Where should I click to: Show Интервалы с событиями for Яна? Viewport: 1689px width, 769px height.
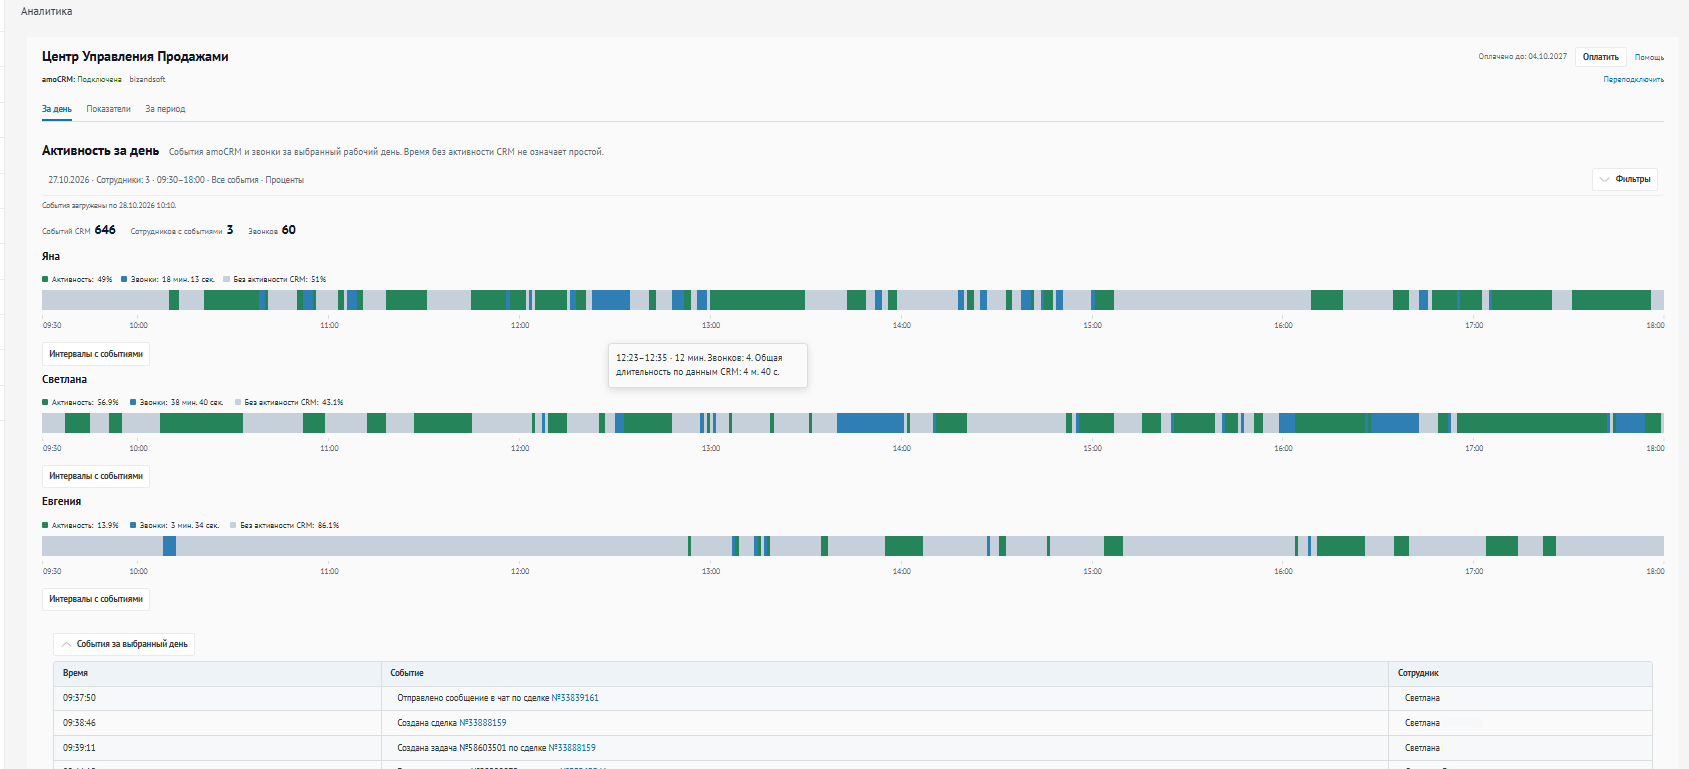coord(96,354)
